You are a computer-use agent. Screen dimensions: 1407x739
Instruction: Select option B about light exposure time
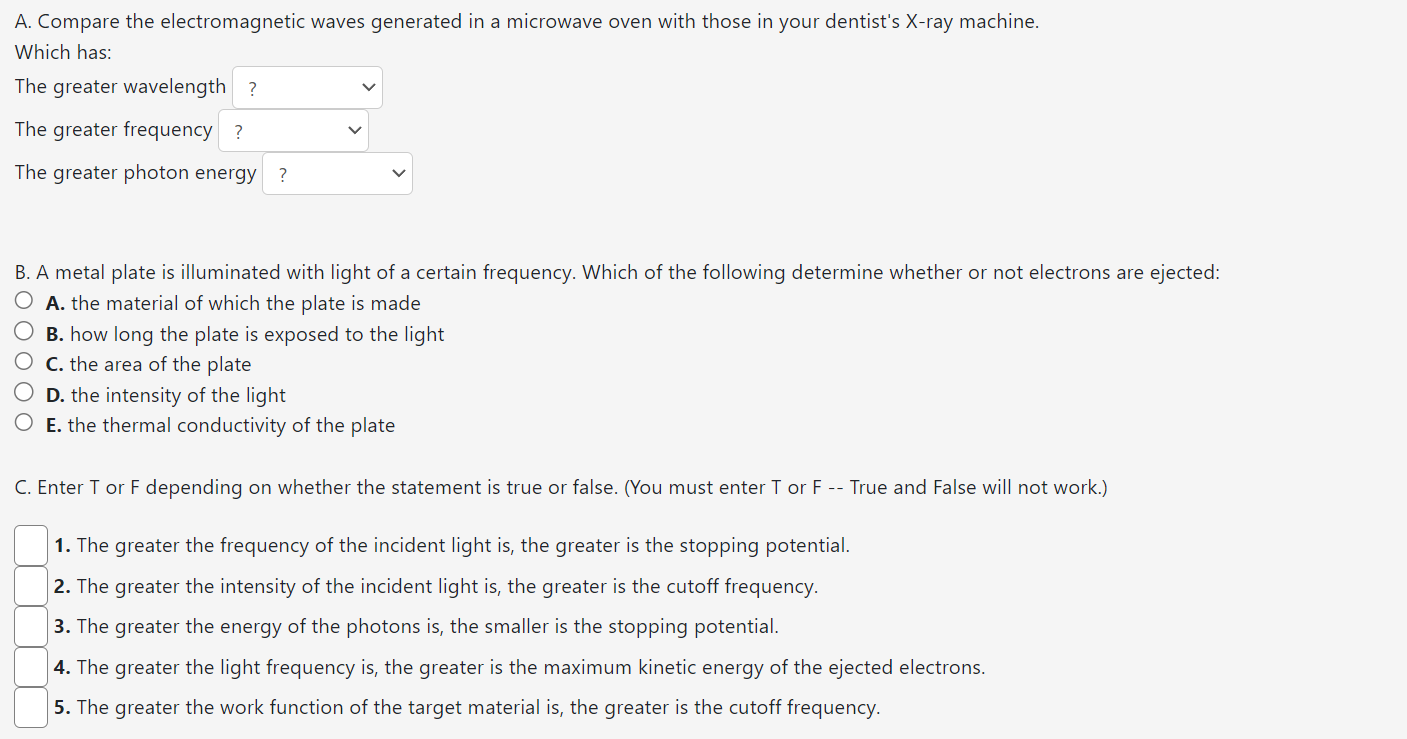(x=24, y=330)
